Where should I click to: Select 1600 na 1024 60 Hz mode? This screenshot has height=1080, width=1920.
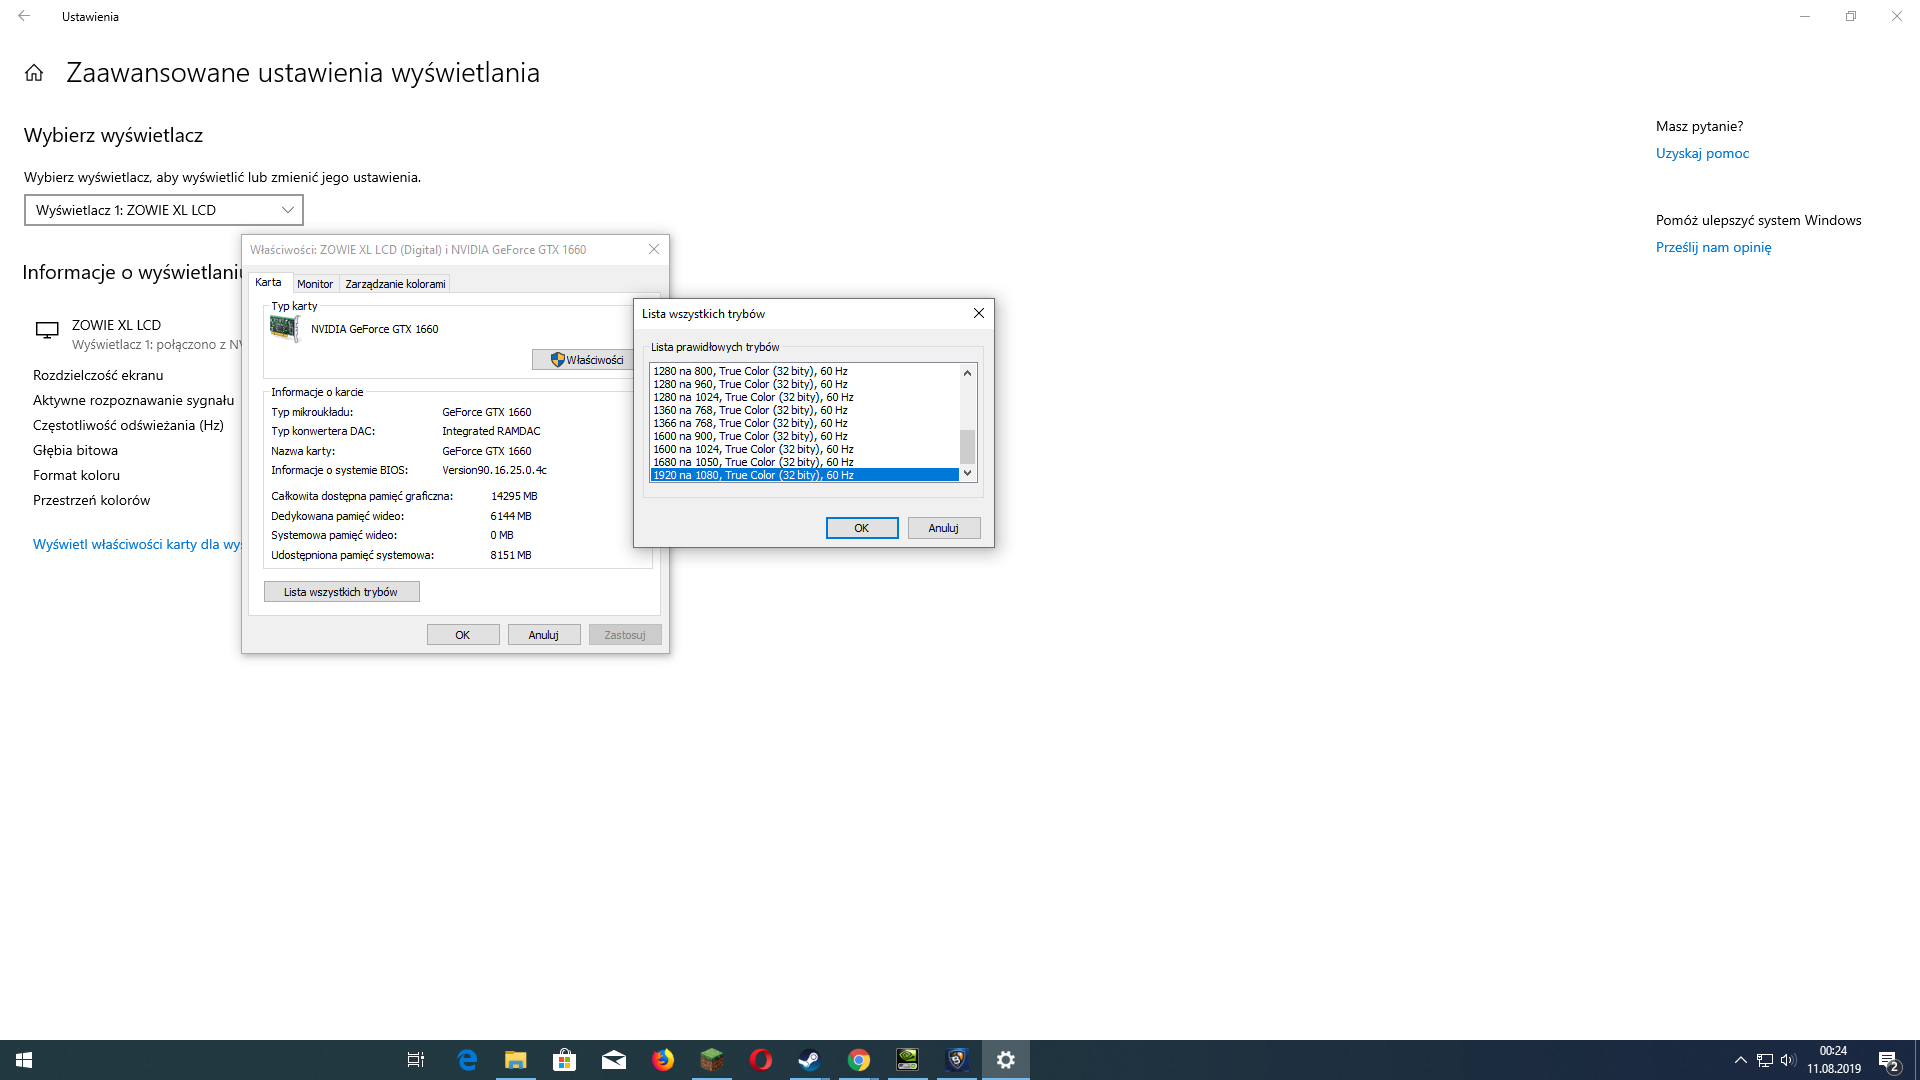coord(804,449)
